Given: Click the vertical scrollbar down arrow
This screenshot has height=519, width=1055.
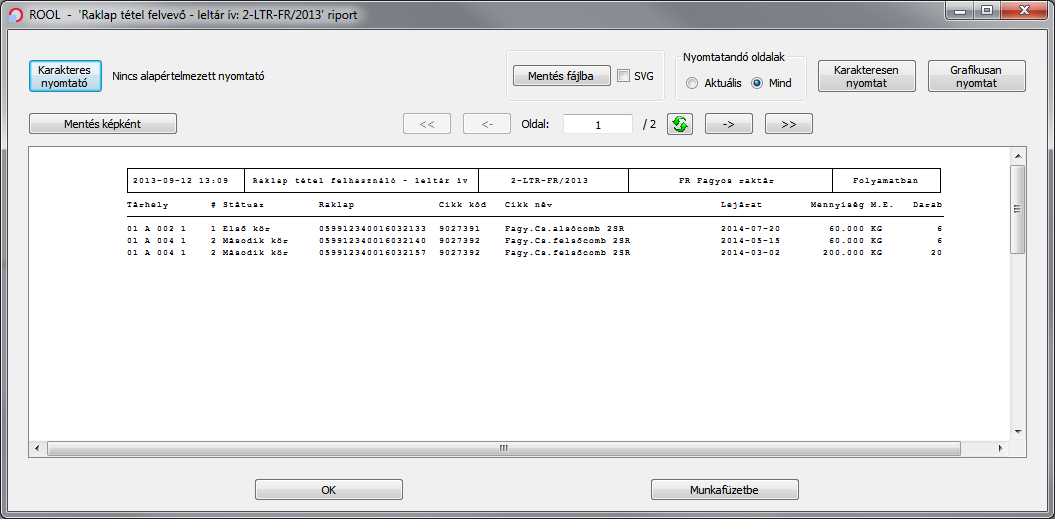Looking at the screenshot, I should point(1018,432).
